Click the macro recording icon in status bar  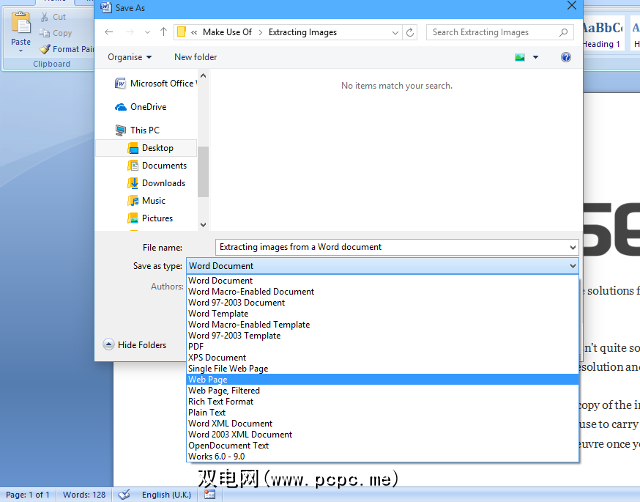tap(210, 495)
